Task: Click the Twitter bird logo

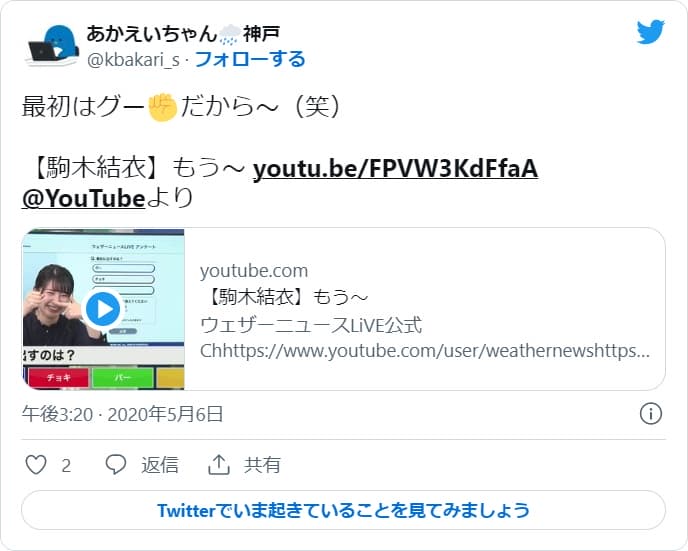Action: [651, 32]
